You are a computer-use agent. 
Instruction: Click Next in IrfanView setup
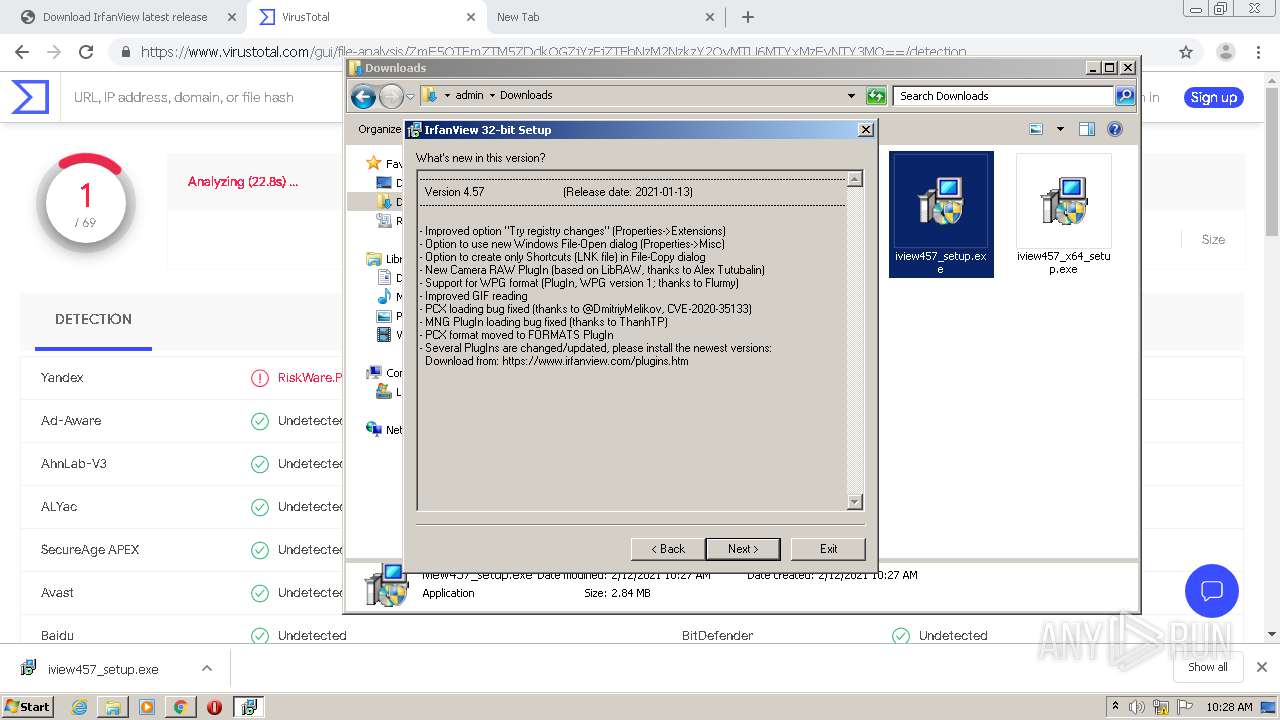coord(742,549)
